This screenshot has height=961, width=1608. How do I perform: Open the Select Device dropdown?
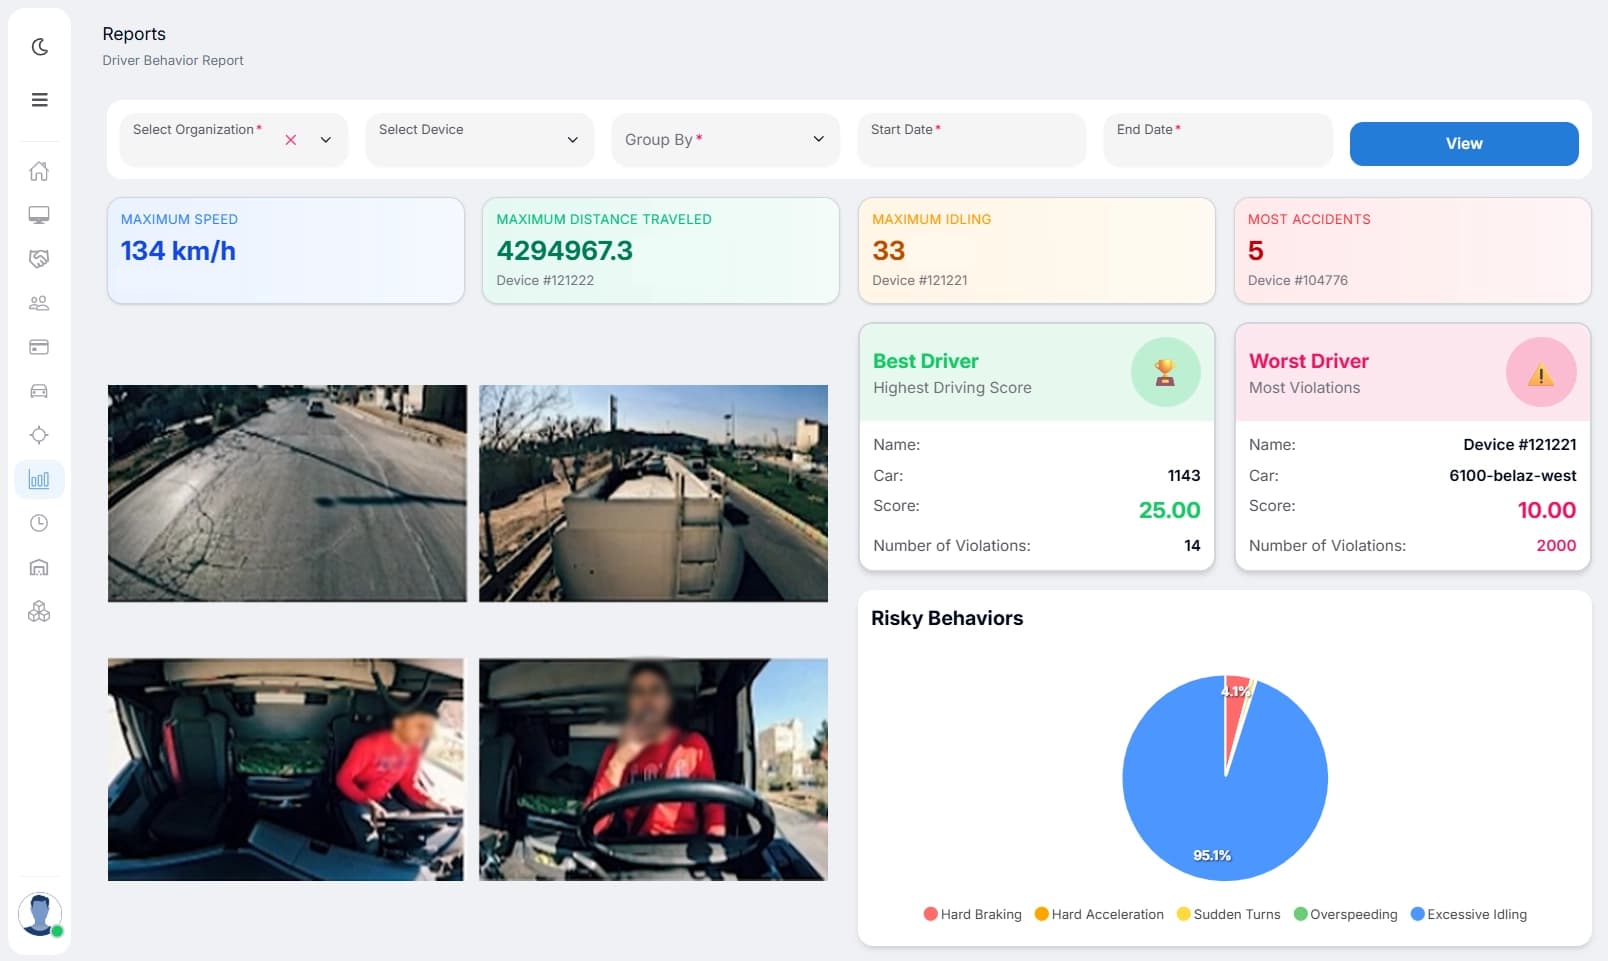tap(479, 139)
